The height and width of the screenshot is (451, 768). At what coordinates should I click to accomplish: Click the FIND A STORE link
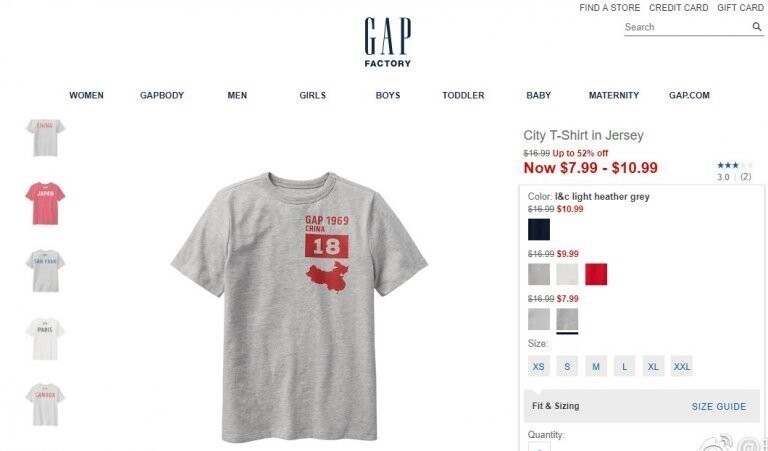609,8
